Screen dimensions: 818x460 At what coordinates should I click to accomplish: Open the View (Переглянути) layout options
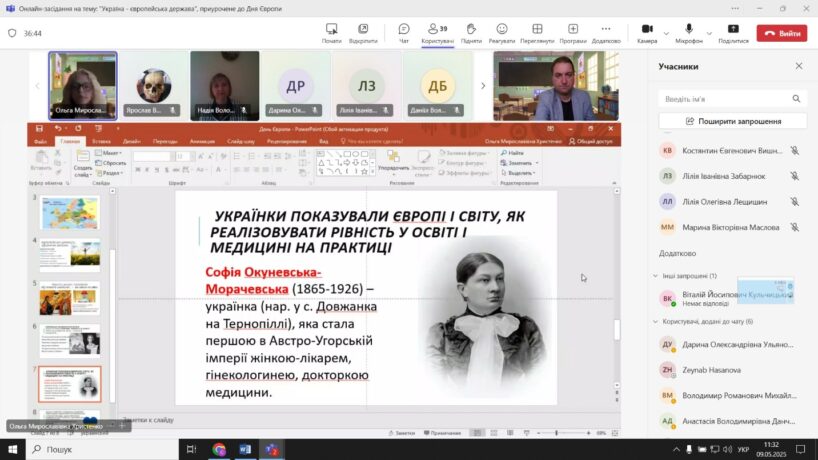pyautogui.click(x=537, y=29)
